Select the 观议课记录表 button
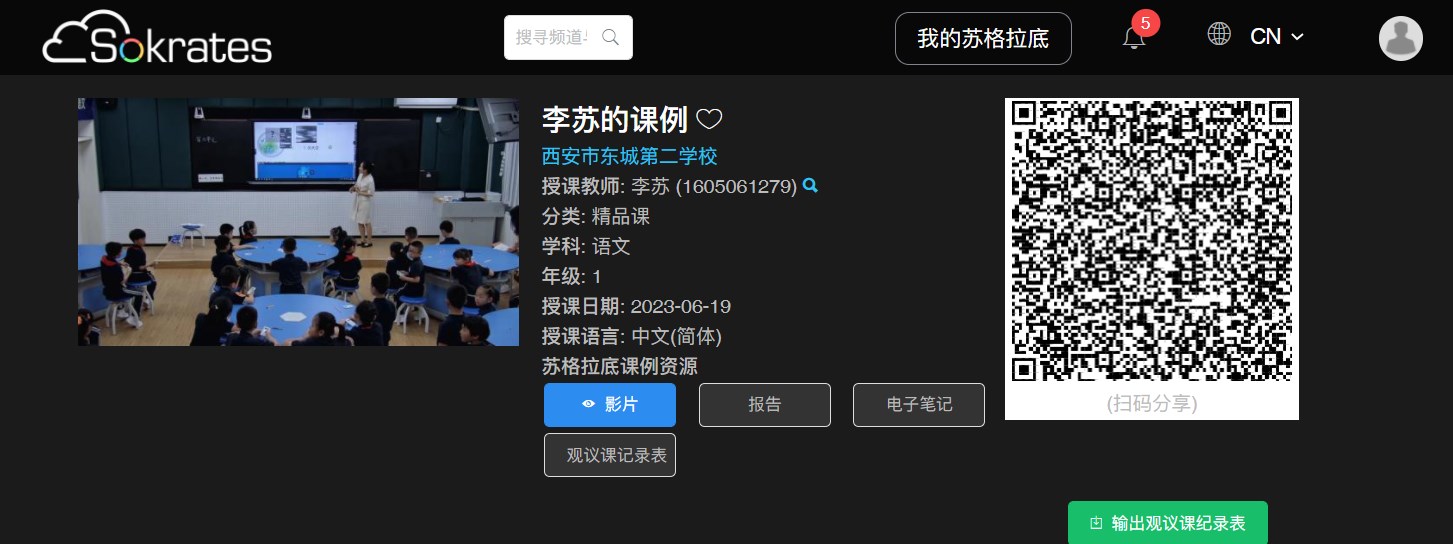This screenshot has height=544, width=1453. [610, 455]
